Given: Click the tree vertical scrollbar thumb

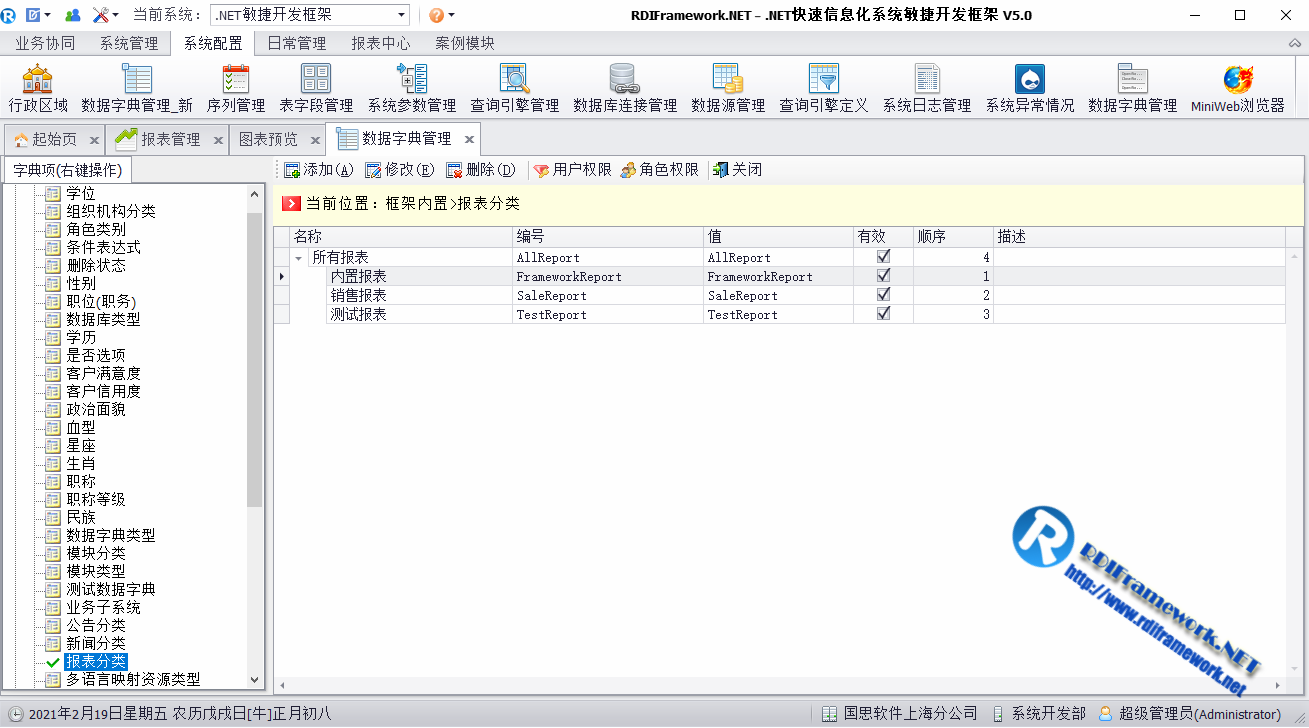Looking at the screenshot, I should click(254, 358).
